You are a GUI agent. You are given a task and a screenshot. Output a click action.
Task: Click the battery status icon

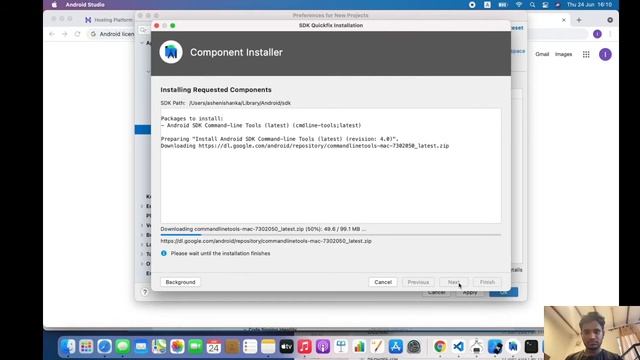tap(503, 5)
